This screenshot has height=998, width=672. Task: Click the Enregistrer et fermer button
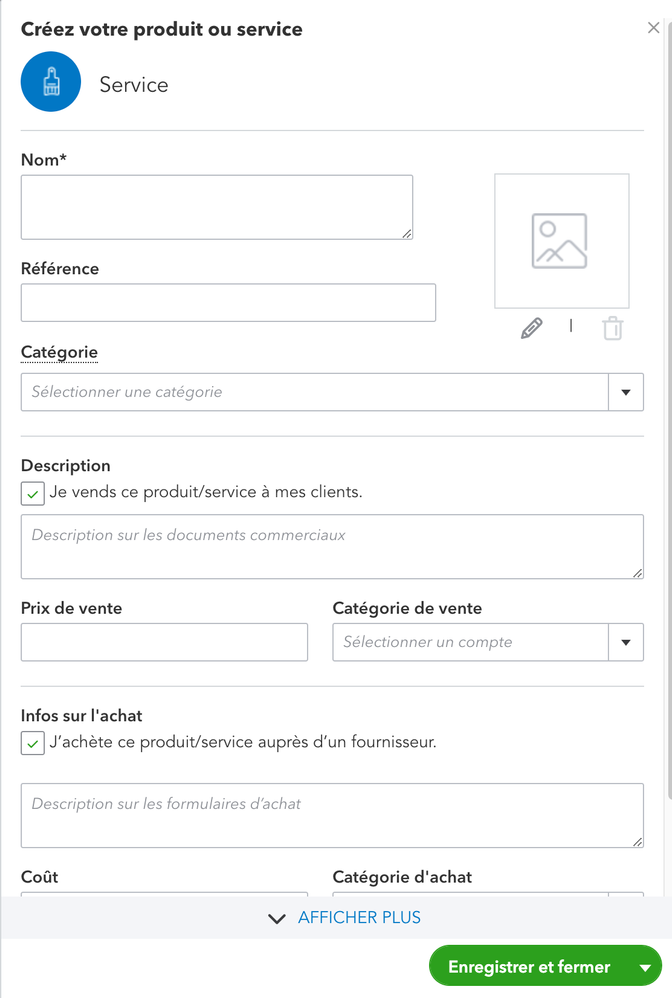529,967
